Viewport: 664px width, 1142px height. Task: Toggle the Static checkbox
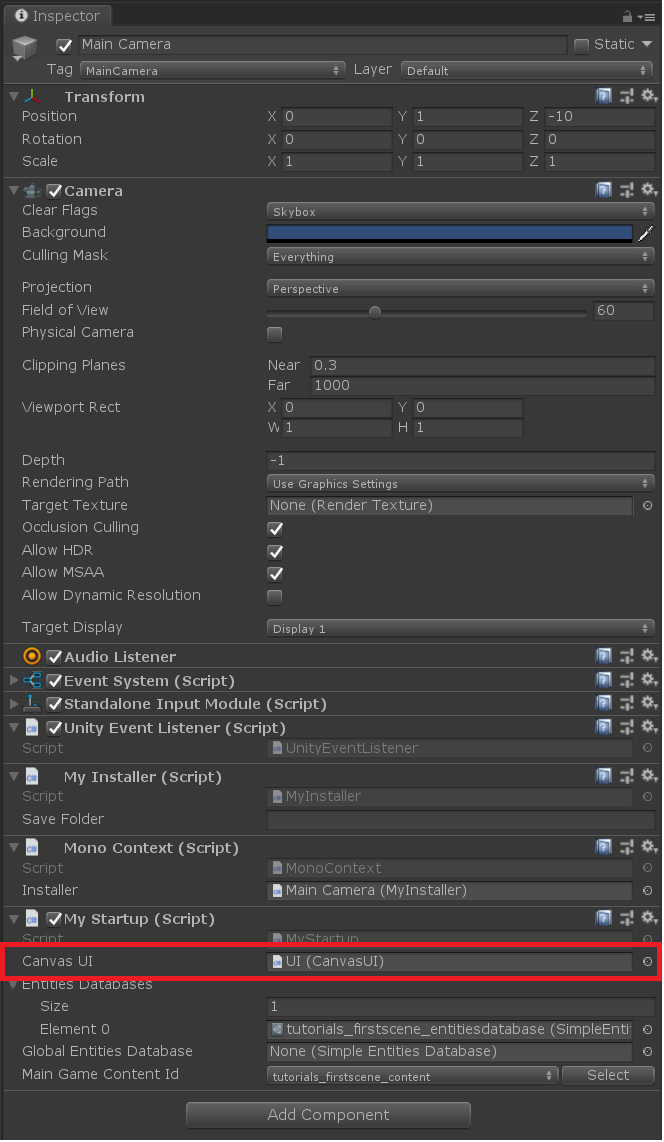581,45
